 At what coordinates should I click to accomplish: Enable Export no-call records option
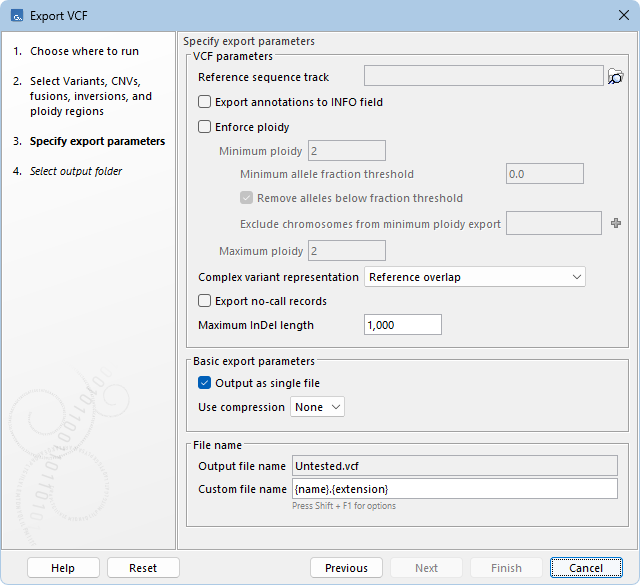pos(205,301)
